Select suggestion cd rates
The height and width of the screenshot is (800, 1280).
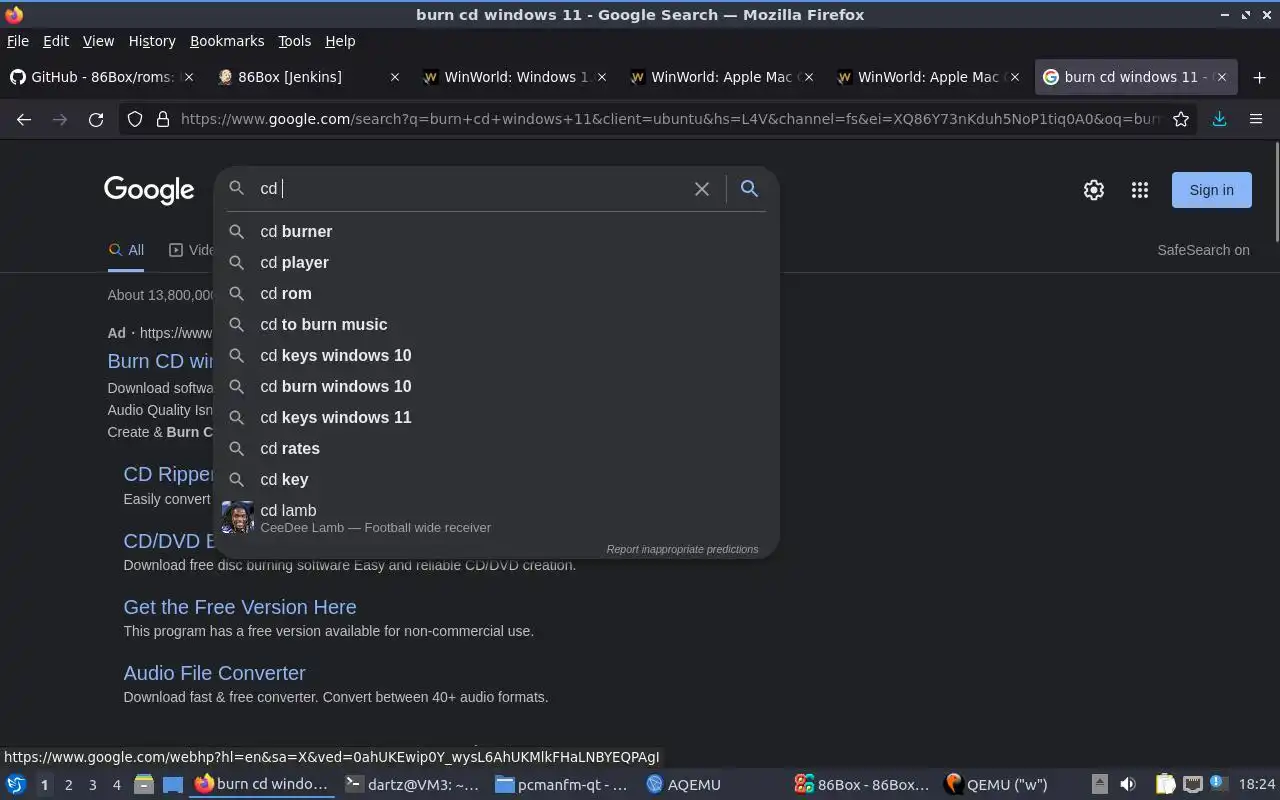pos(497,448)
